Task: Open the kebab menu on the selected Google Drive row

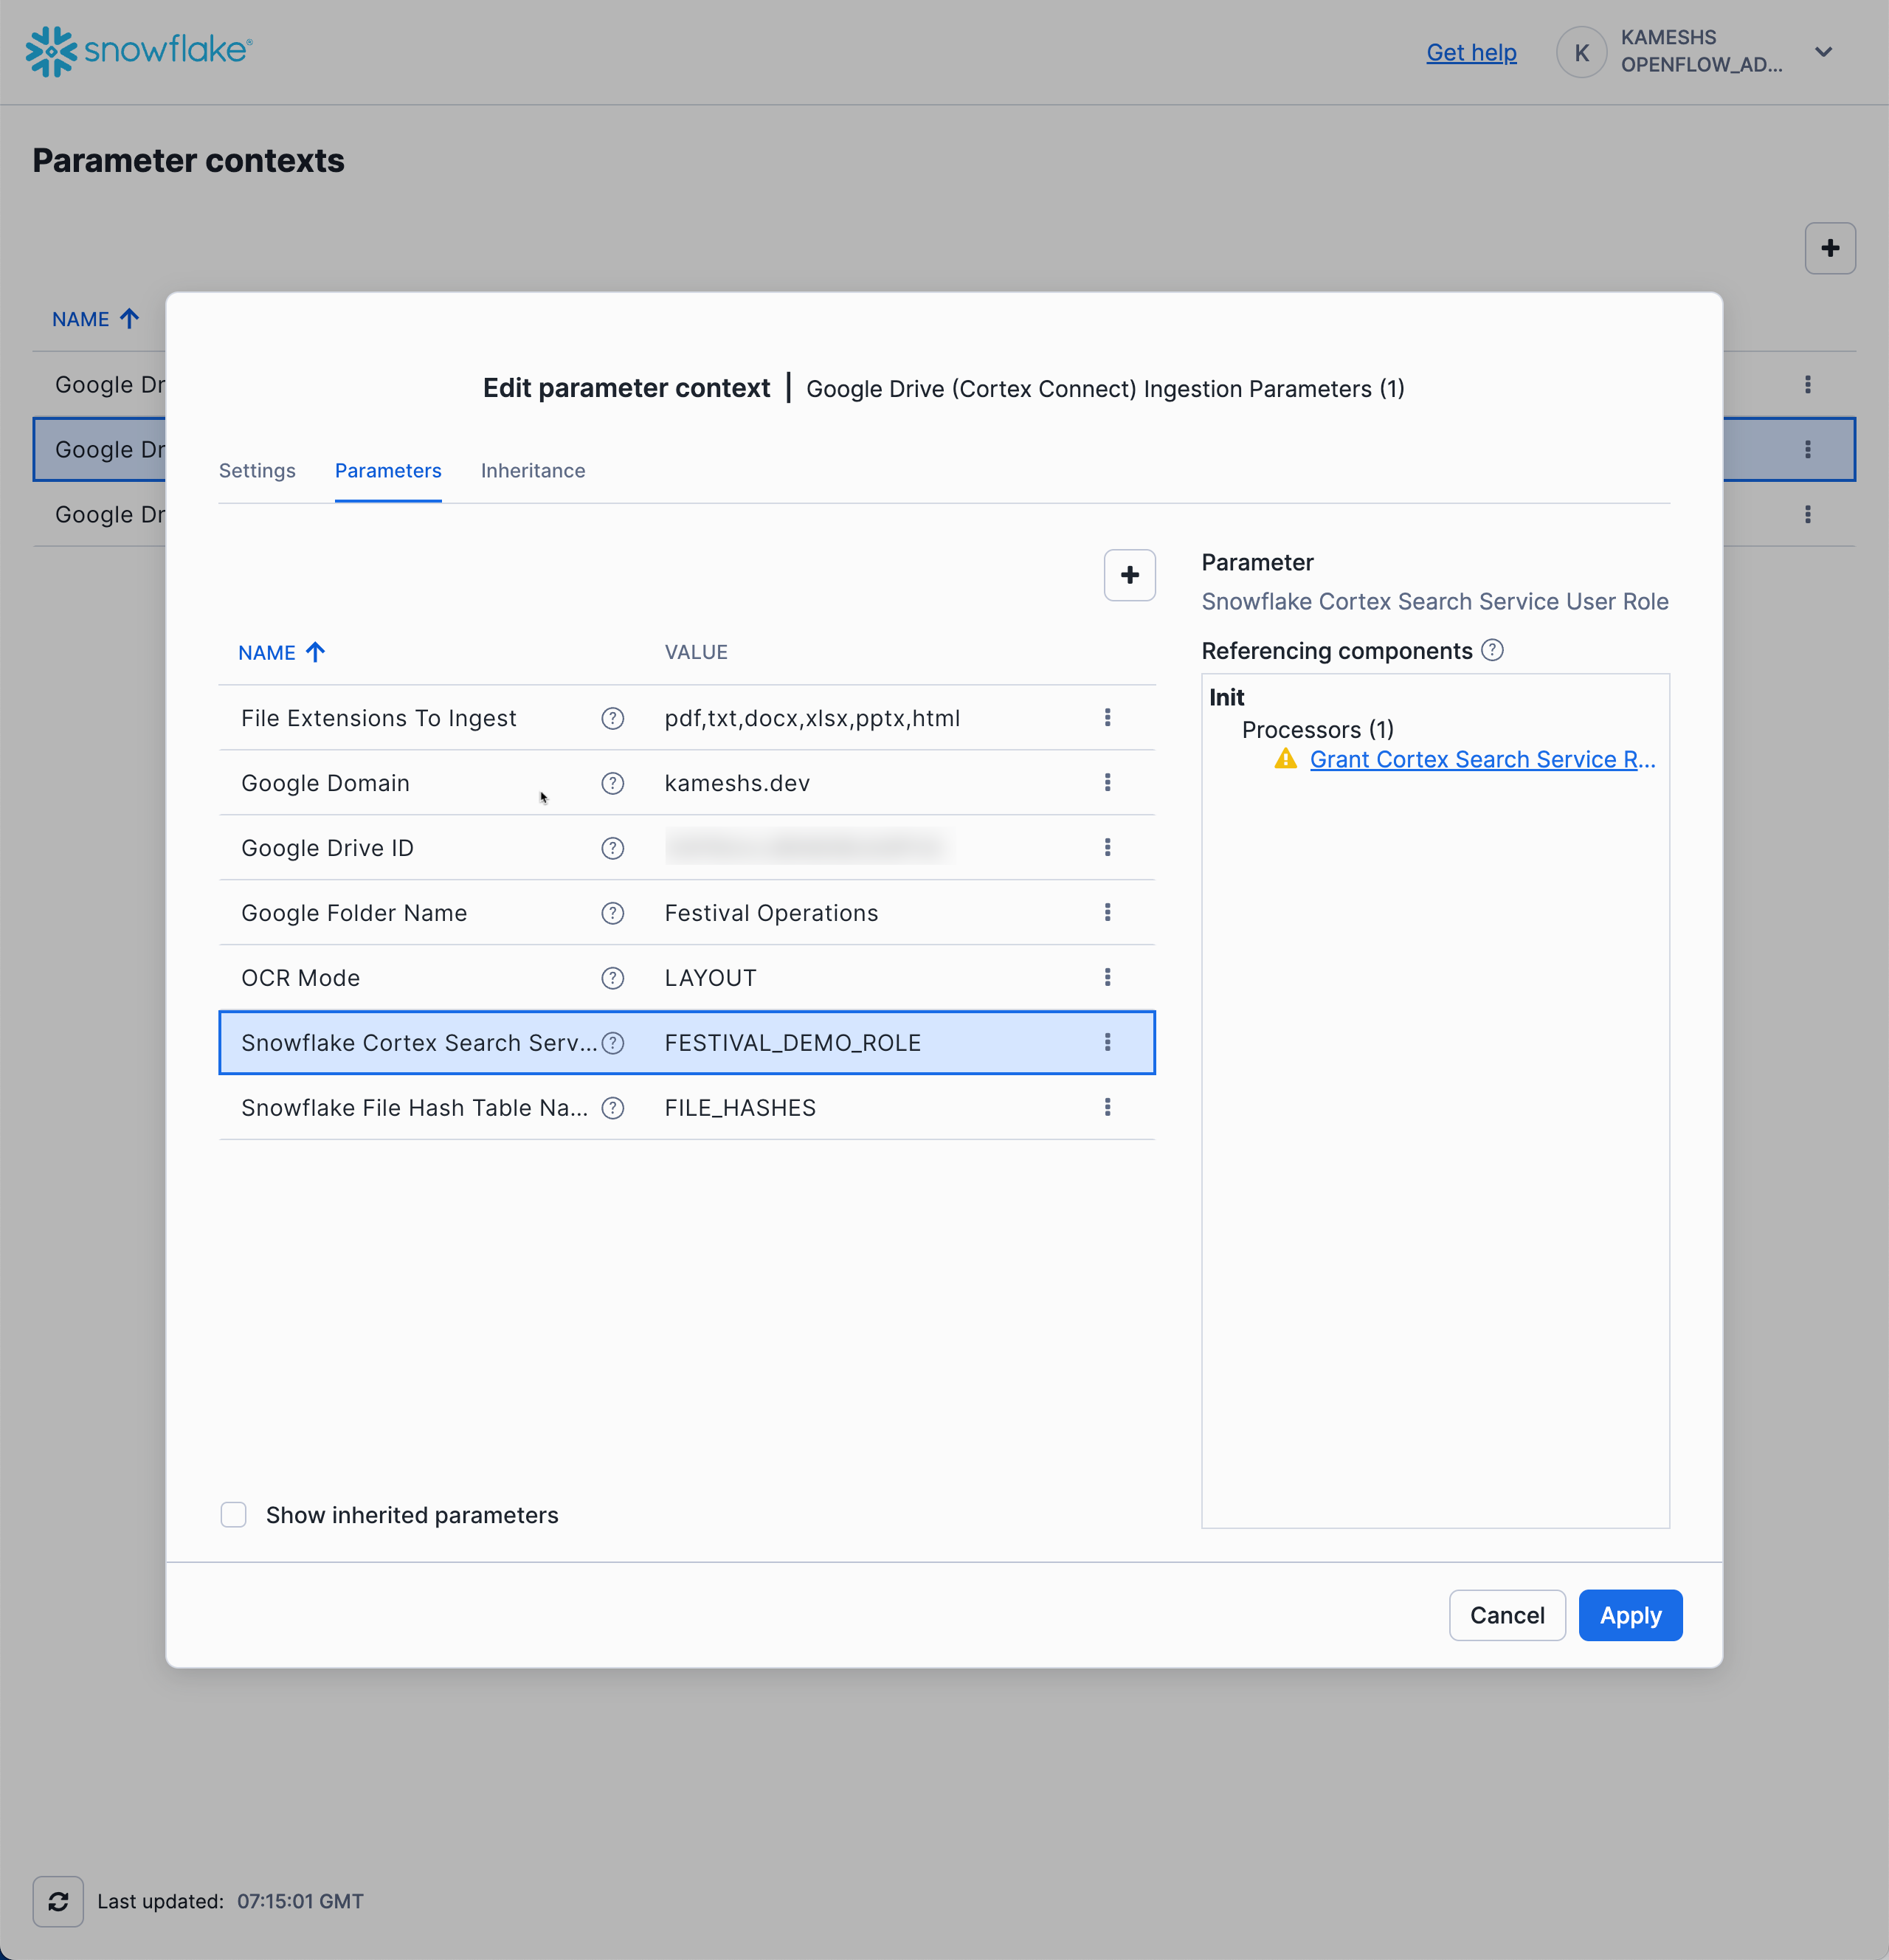Action: point(1807,449)
